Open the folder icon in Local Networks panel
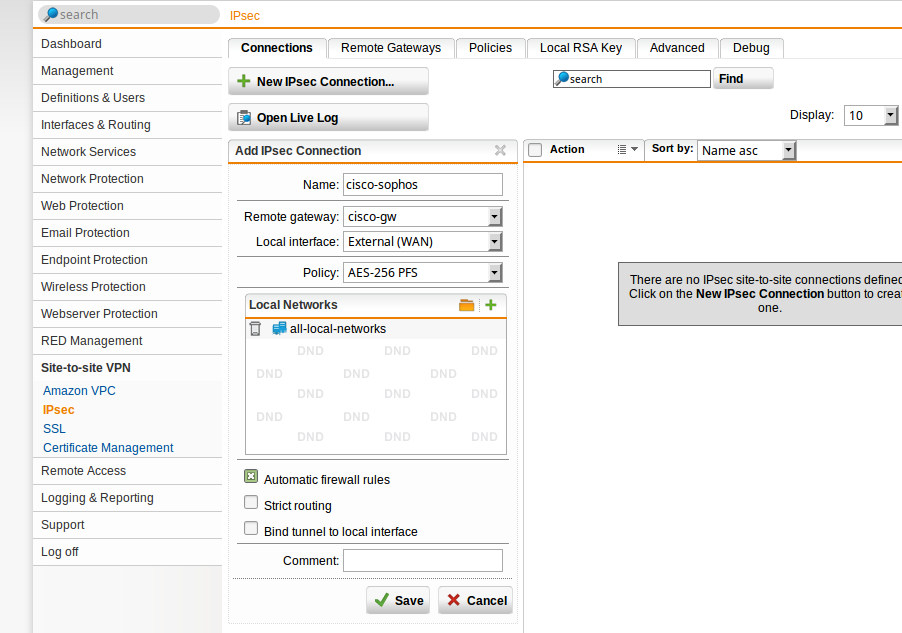Image resolution: width=902 pixels, height=633 pixels. (466, 305)
